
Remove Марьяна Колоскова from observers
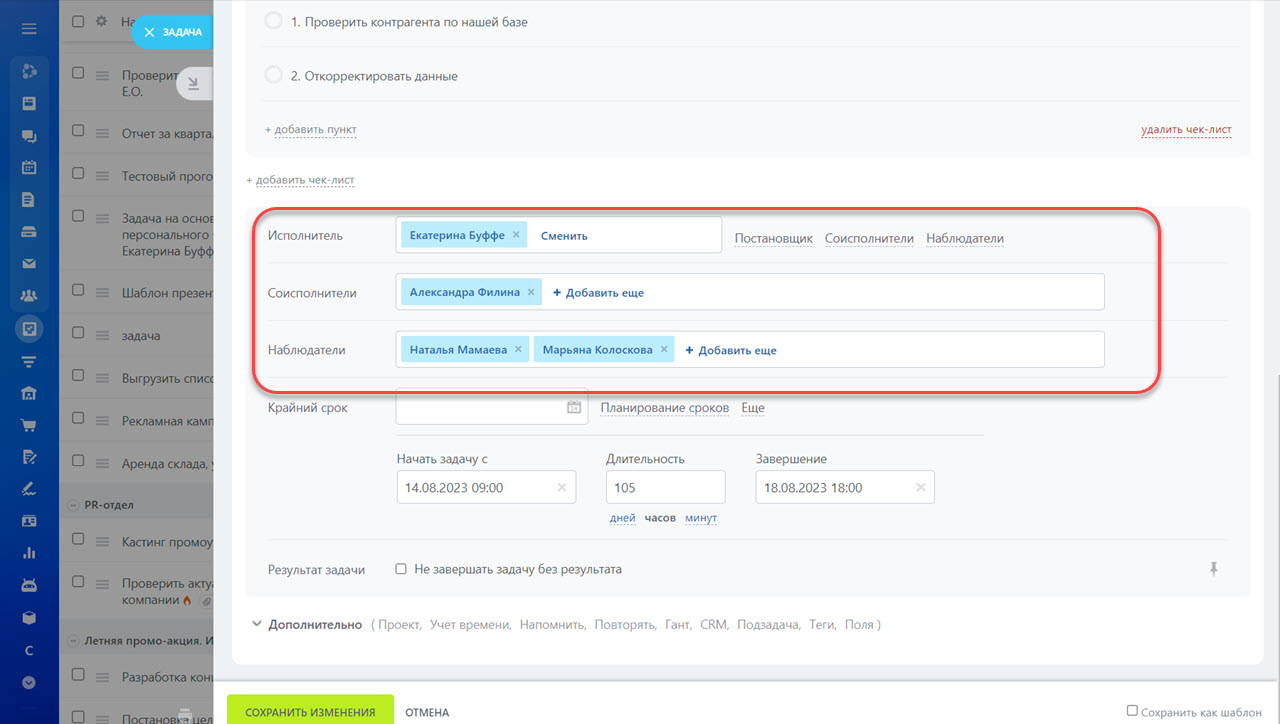pos(664,350)
